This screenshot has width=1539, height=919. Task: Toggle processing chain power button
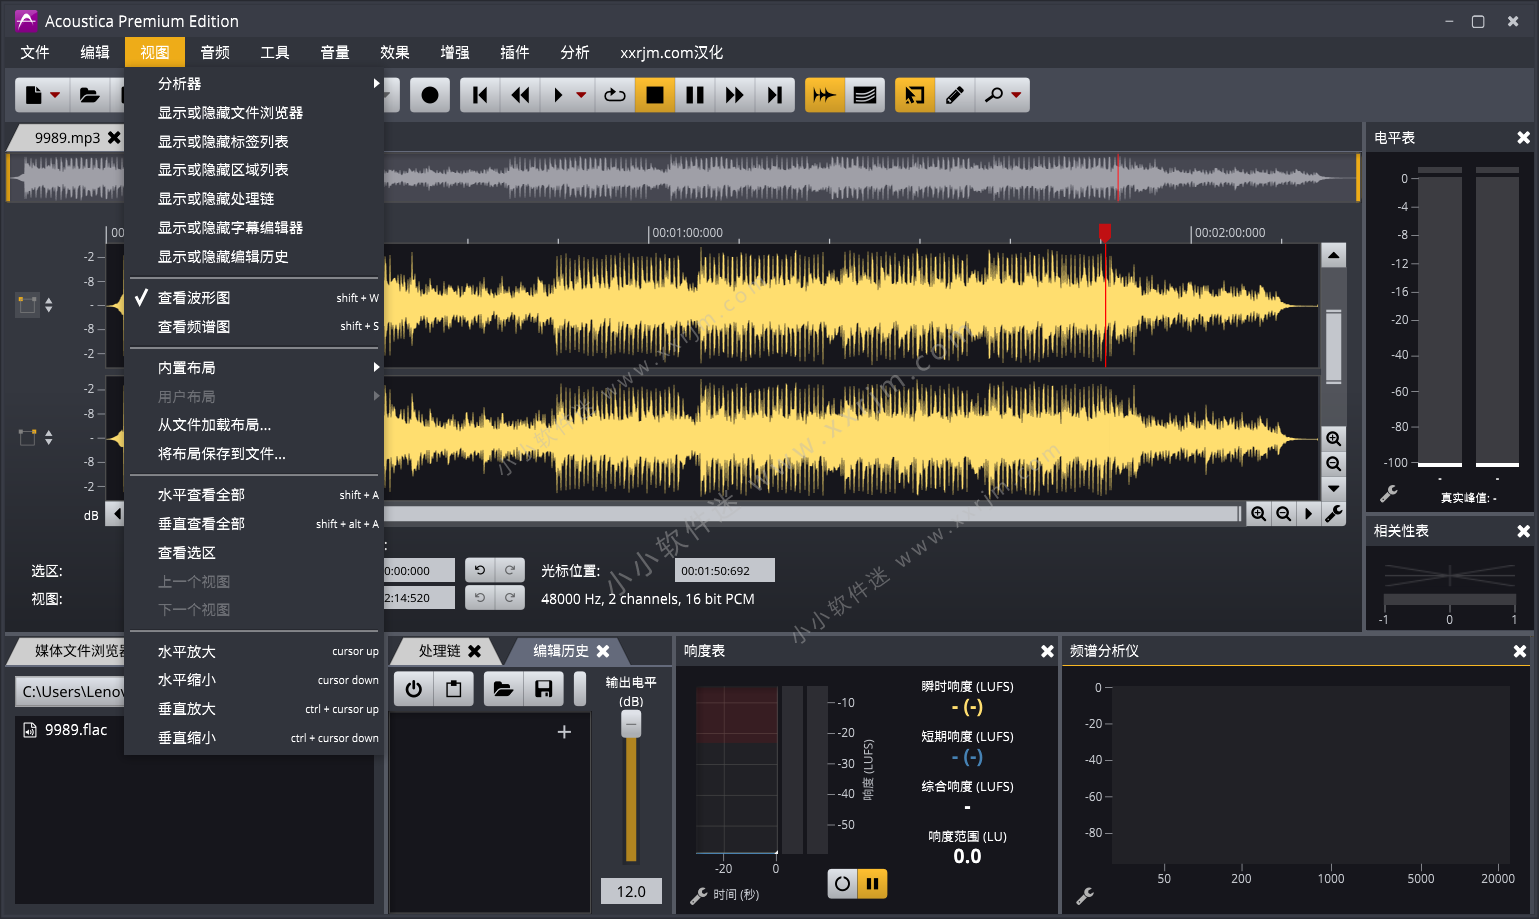coord(414,689)
